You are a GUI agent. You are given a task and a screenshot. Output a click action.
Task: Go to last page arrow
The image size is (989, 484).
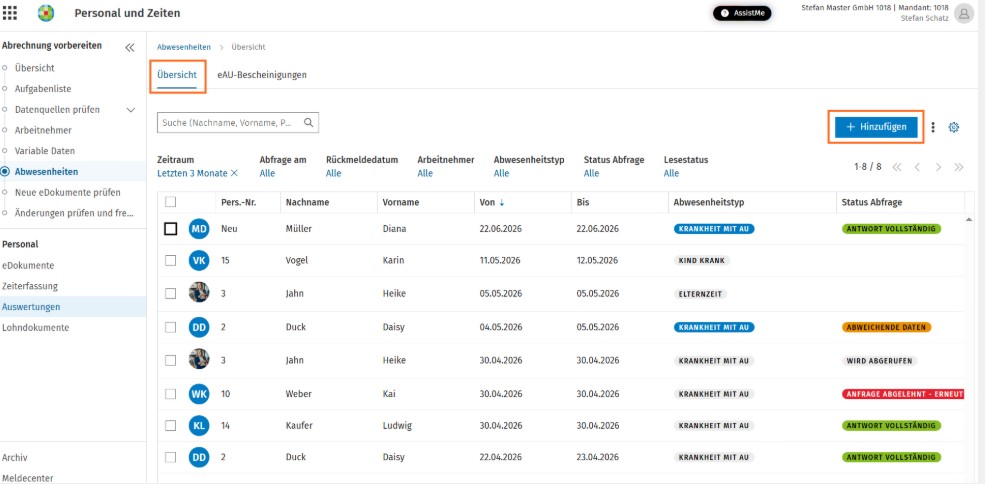pos(959,167)
